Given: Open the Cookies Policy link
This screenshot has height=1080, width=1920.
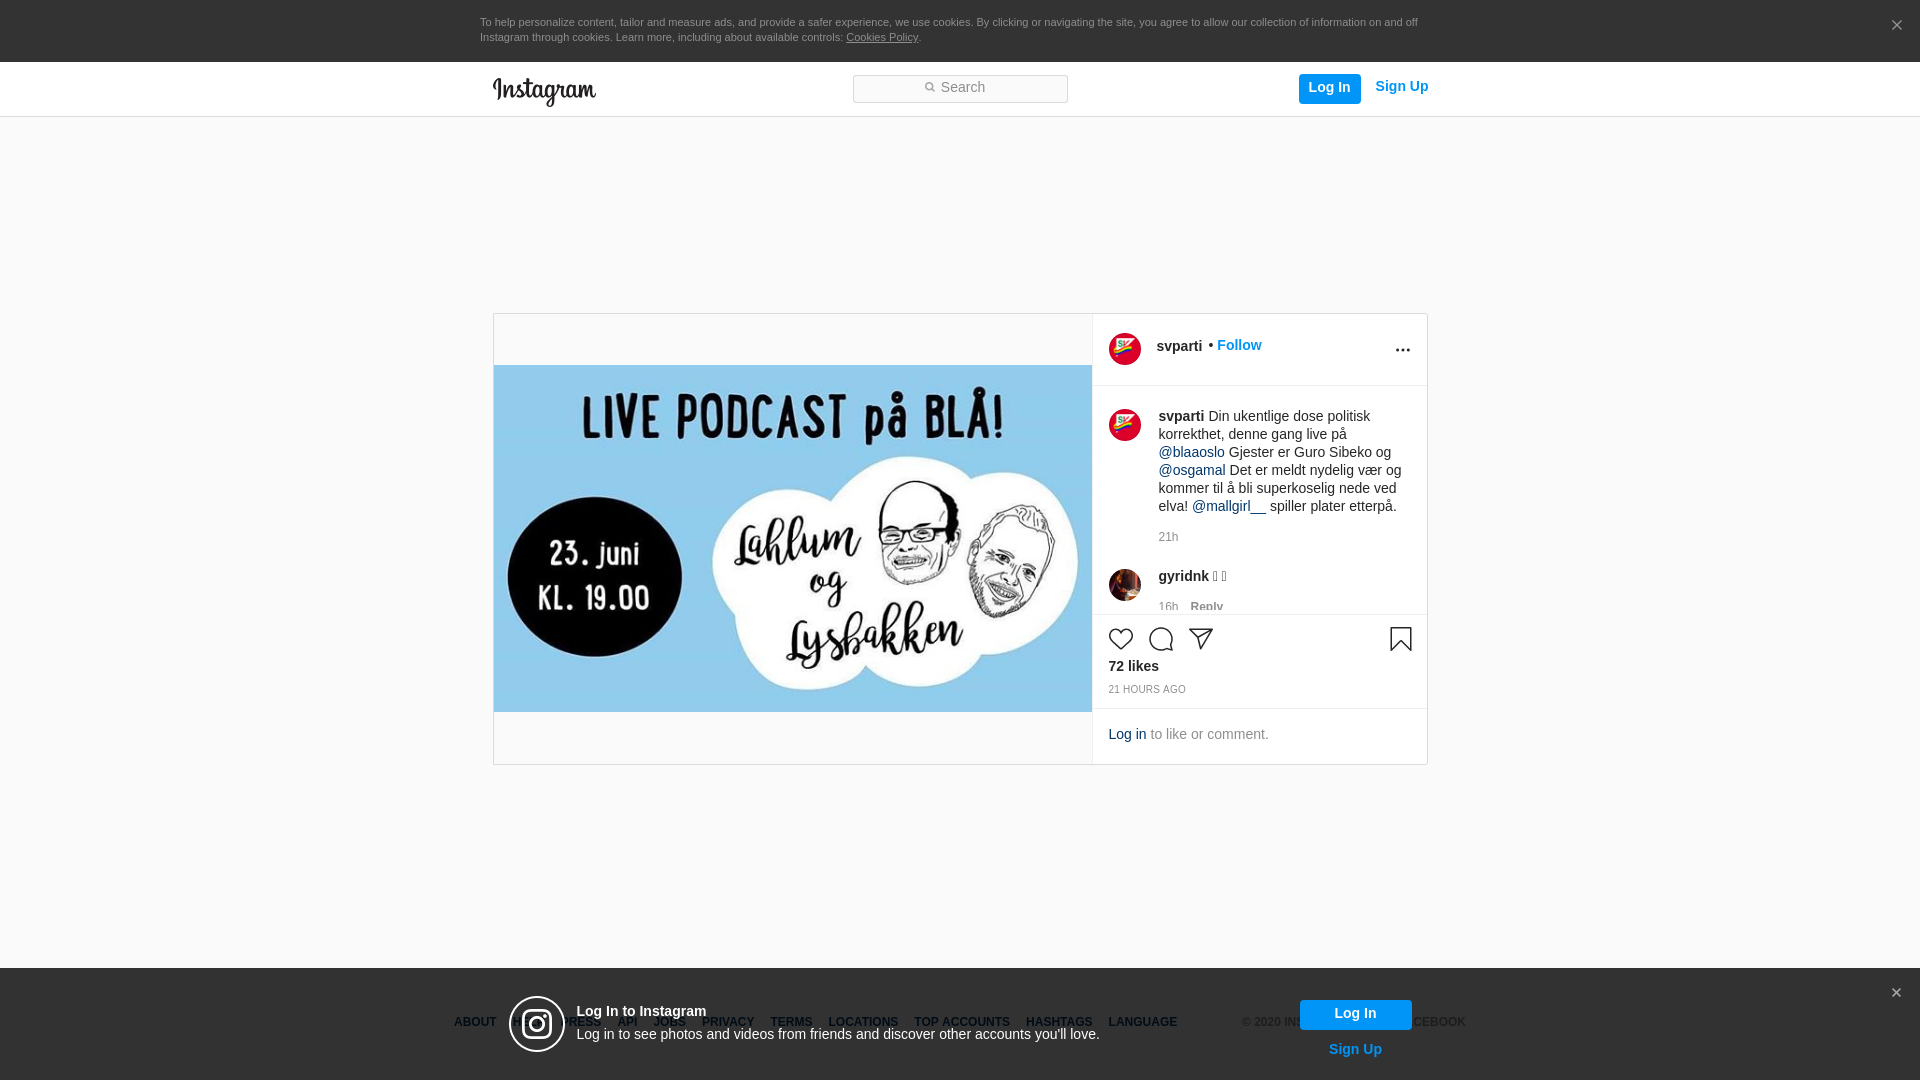Looking at the screenshot, I should [x=881, y=37].
